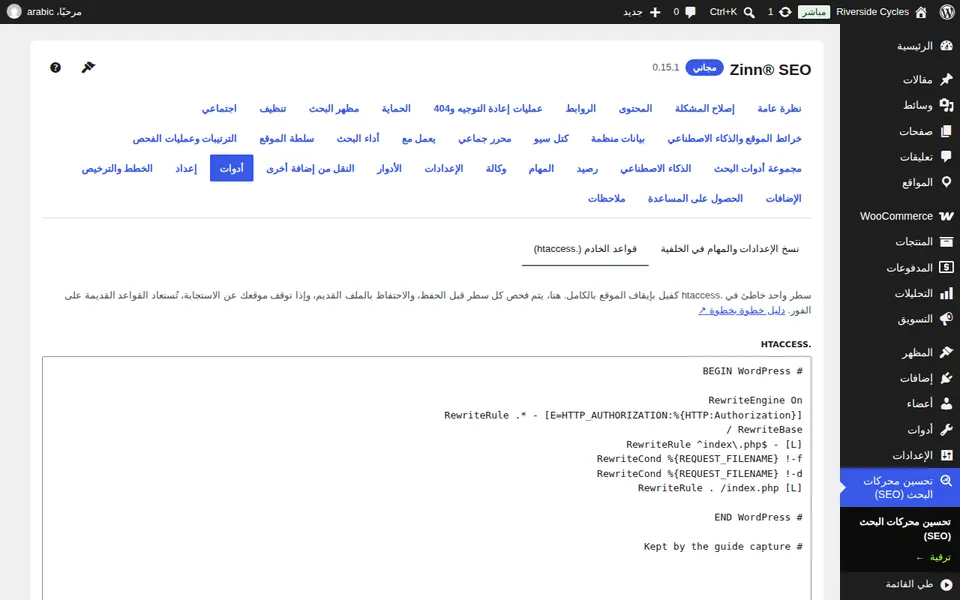Image resolution: width=960 pixels, height=600 pixels.
Task: Click the مباشر live status badge
Action: (814, 12)
